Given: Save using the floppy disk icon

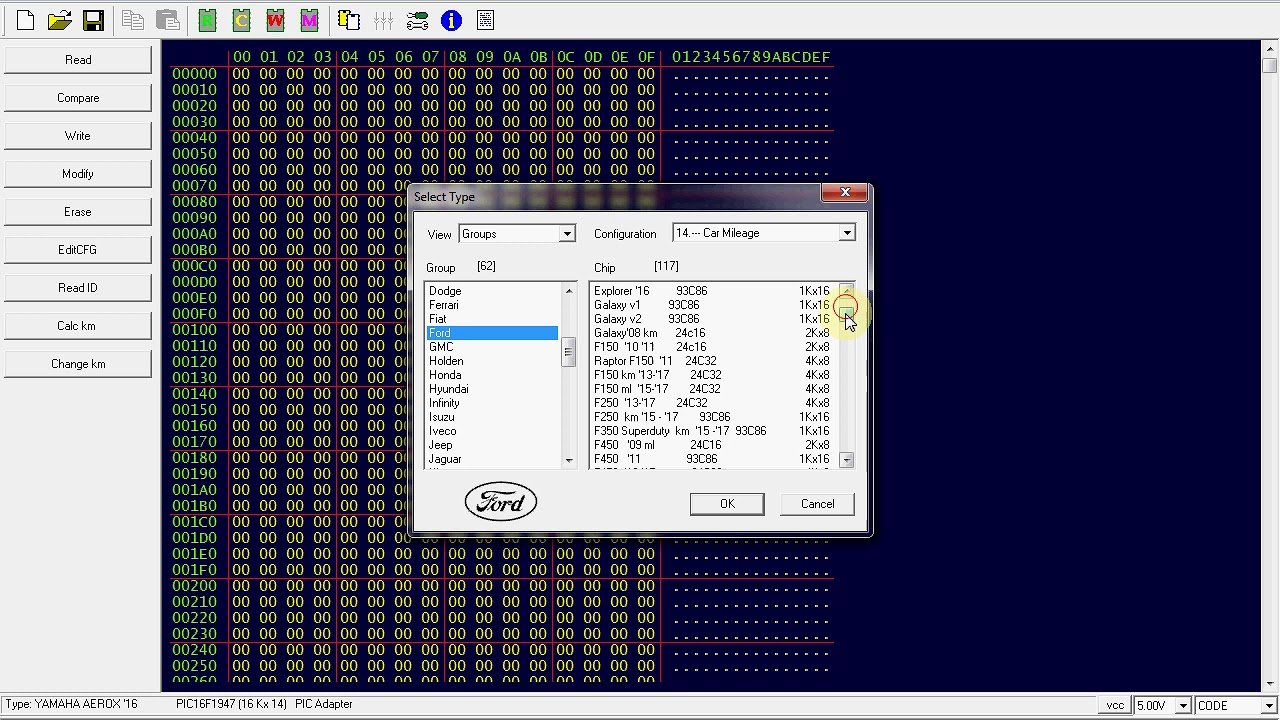Looking at the screenshot, I should [x=93, y=20].
